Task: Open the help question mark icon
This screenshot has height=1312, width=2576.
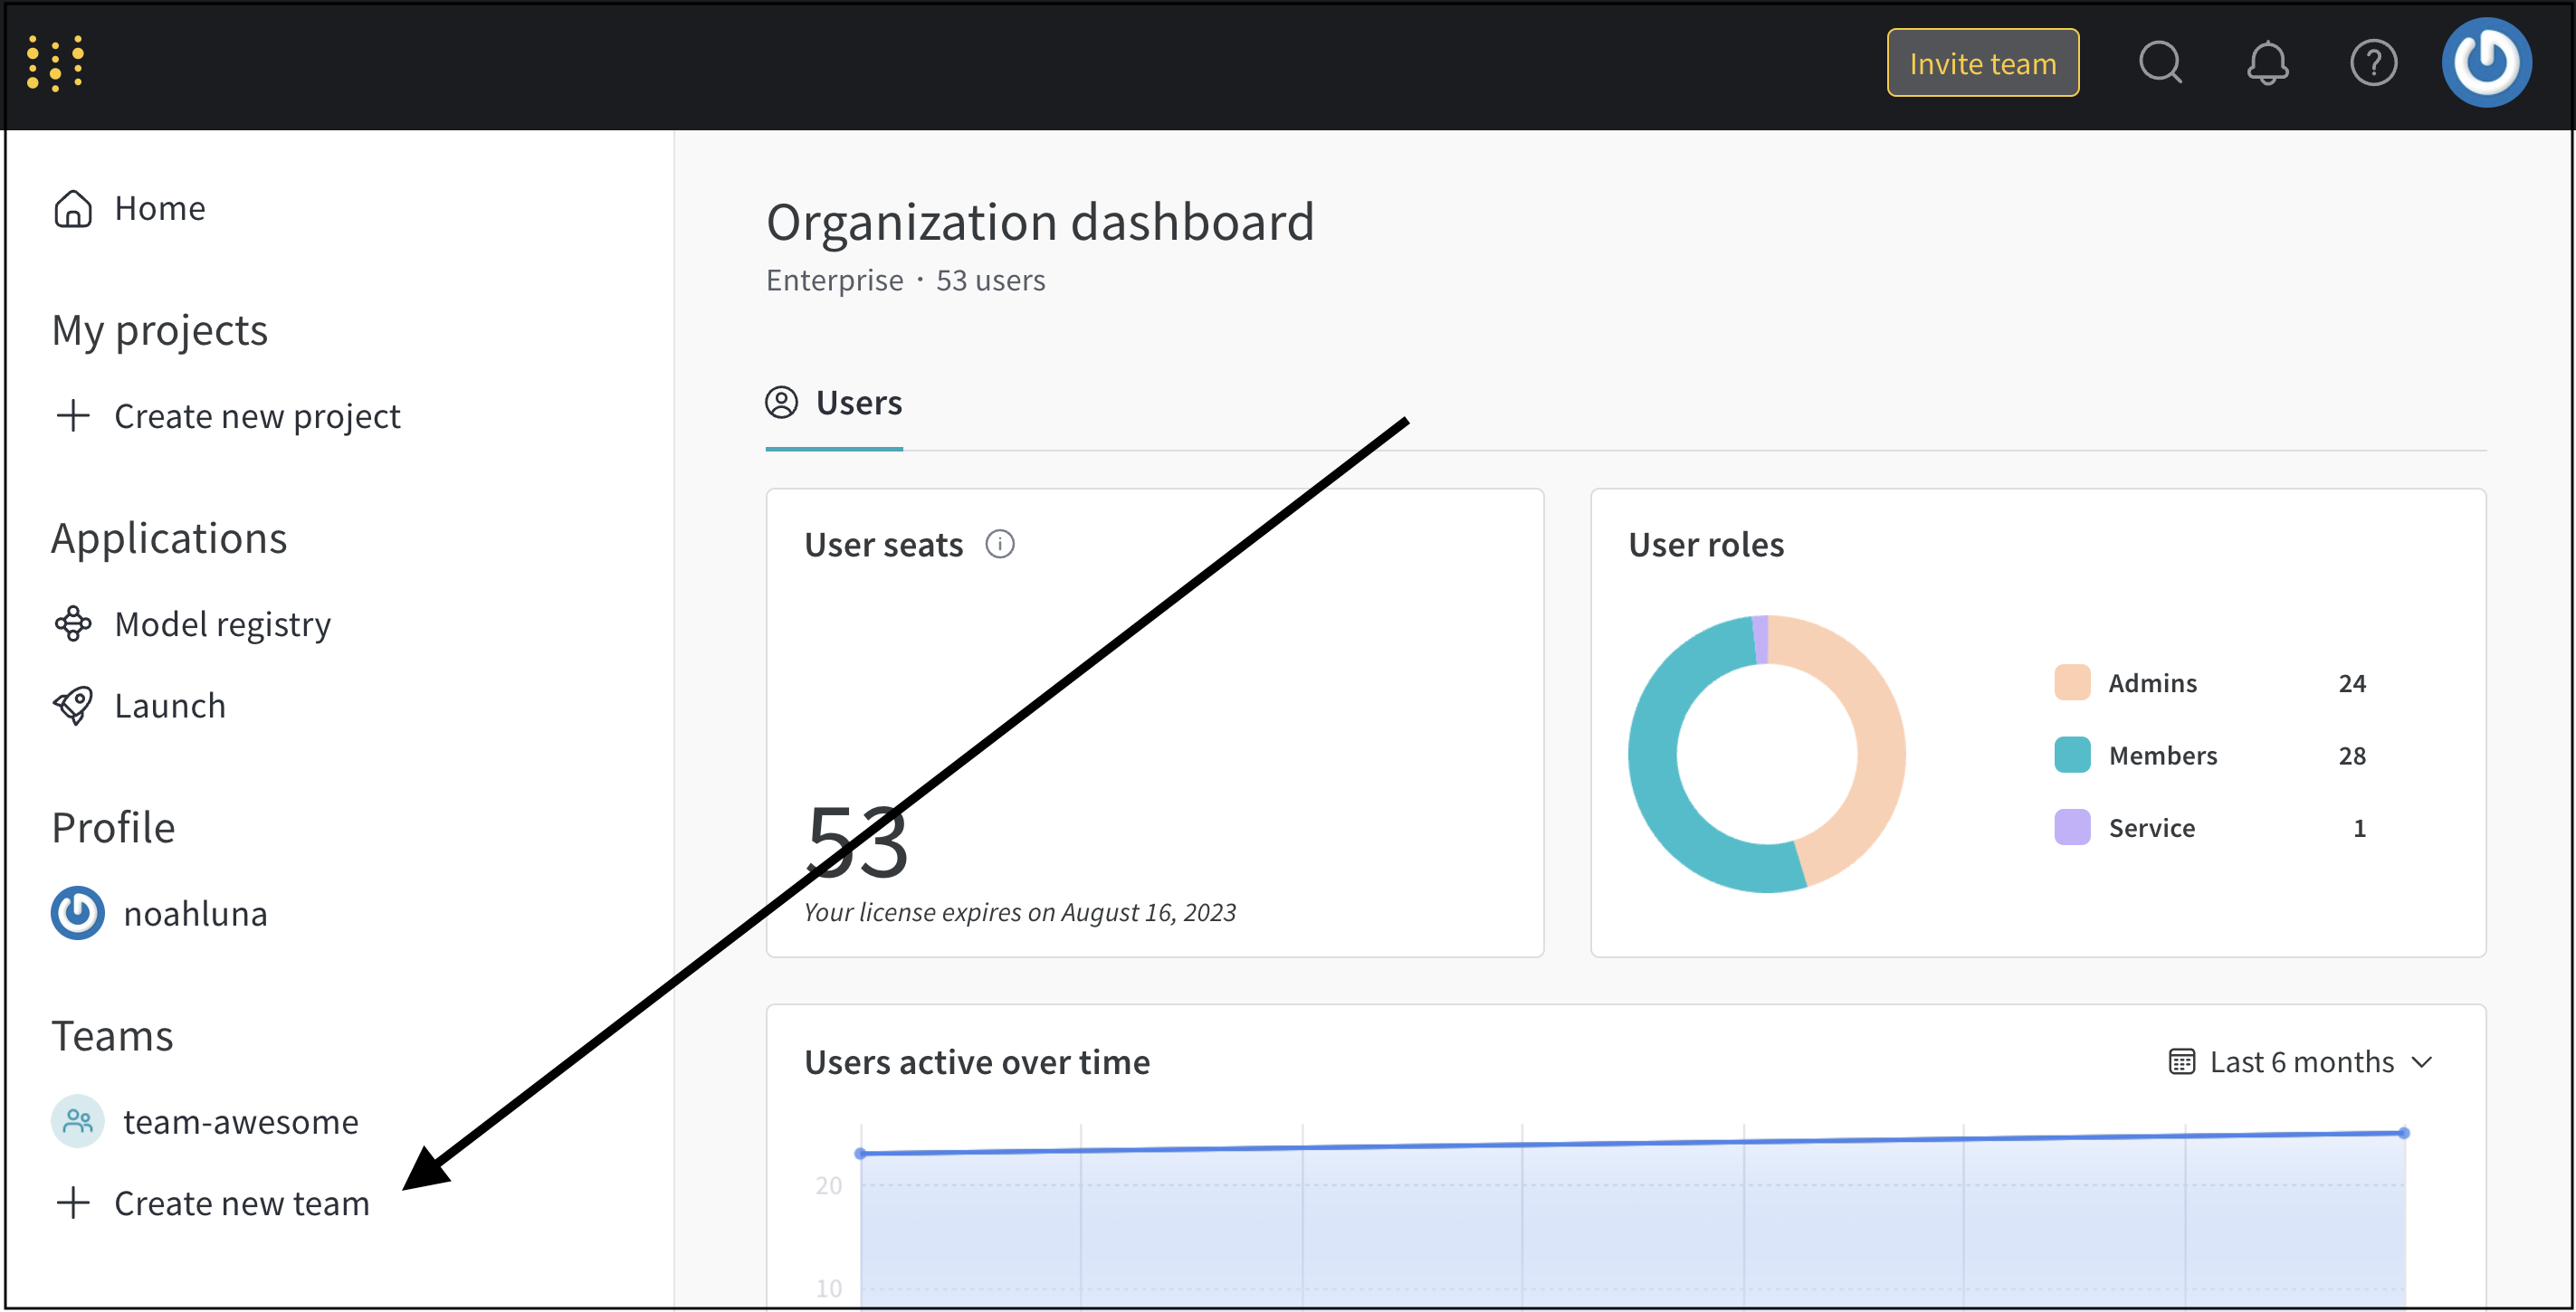Action: pos(2372,63)
